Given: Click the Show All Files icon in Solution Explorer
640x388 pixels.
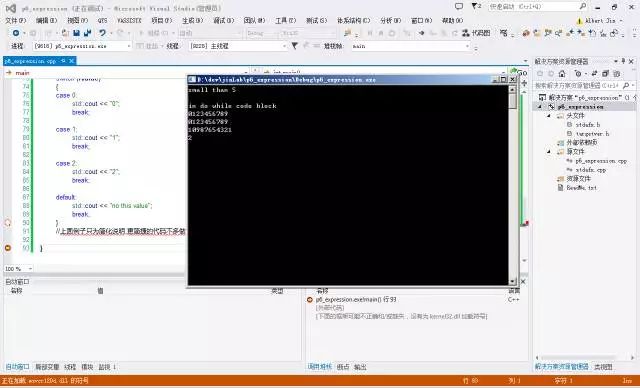Looking at the screenshot, I should pos(617,74).
